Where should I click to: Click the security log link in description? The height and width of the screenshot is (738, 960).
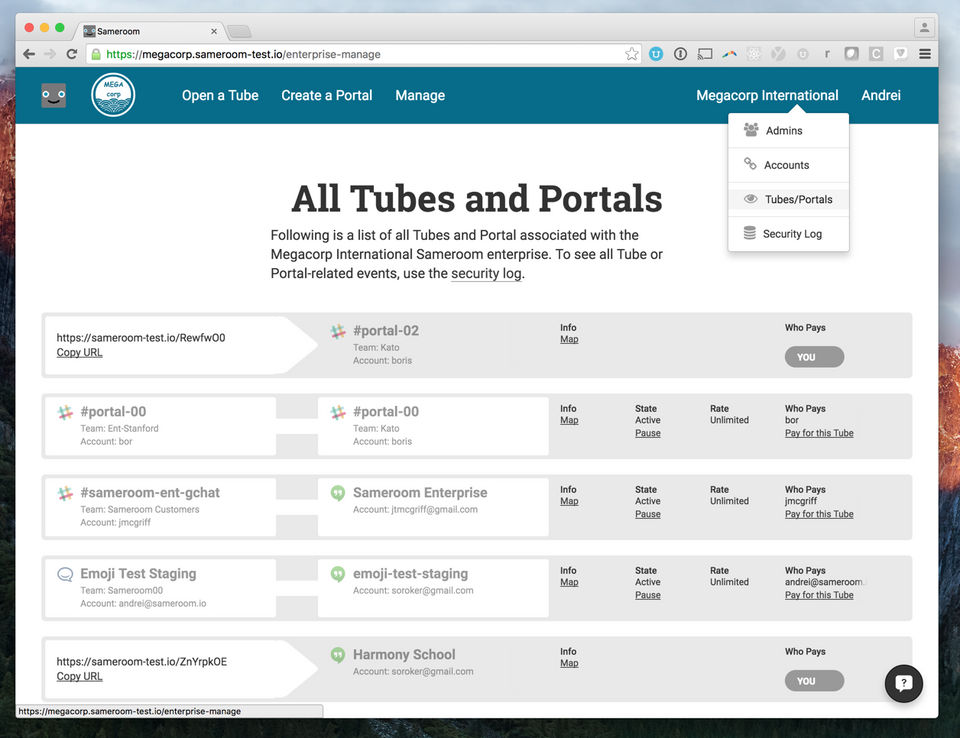pyautogui.click(x=486, y=273)
